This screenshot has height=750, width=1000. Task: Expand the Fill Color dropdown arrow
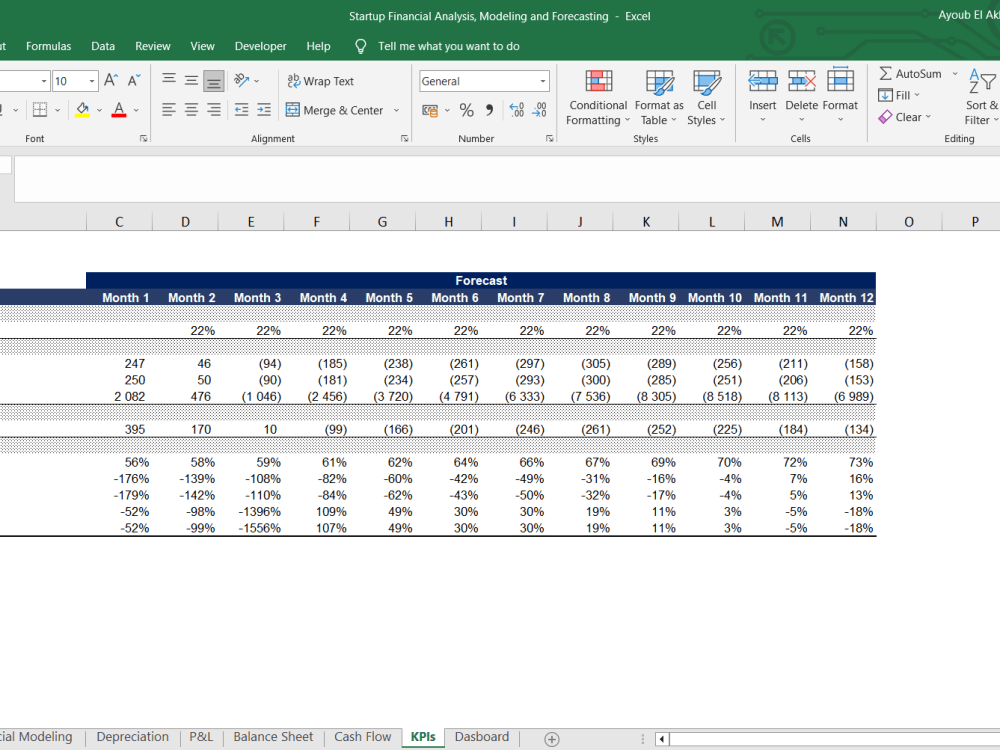99,110
